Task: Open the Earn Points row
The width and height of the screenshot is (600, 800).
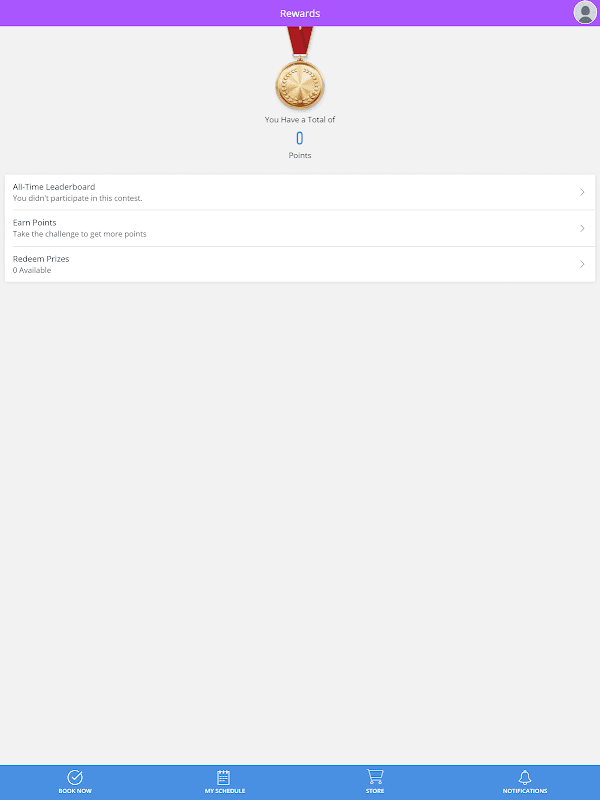Action: click(x=300, y=228)
